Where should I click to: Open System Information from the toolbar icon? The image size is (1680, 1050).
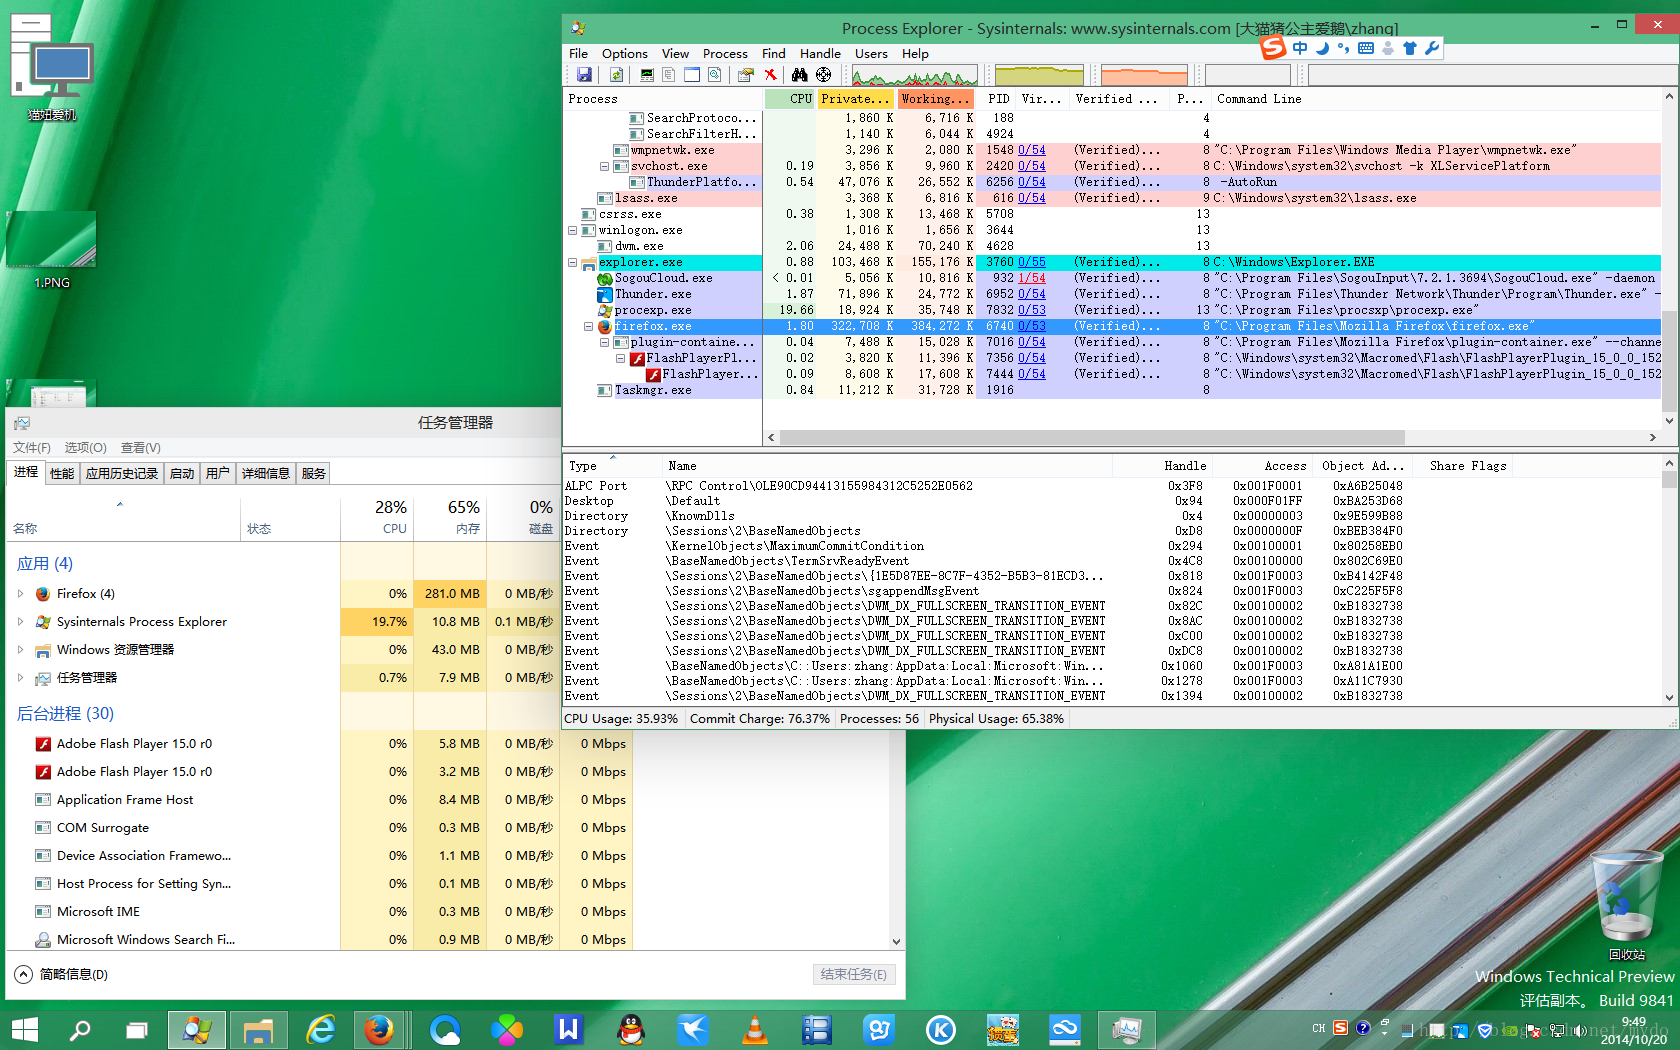pyautogui.click(x=647, y=75)
